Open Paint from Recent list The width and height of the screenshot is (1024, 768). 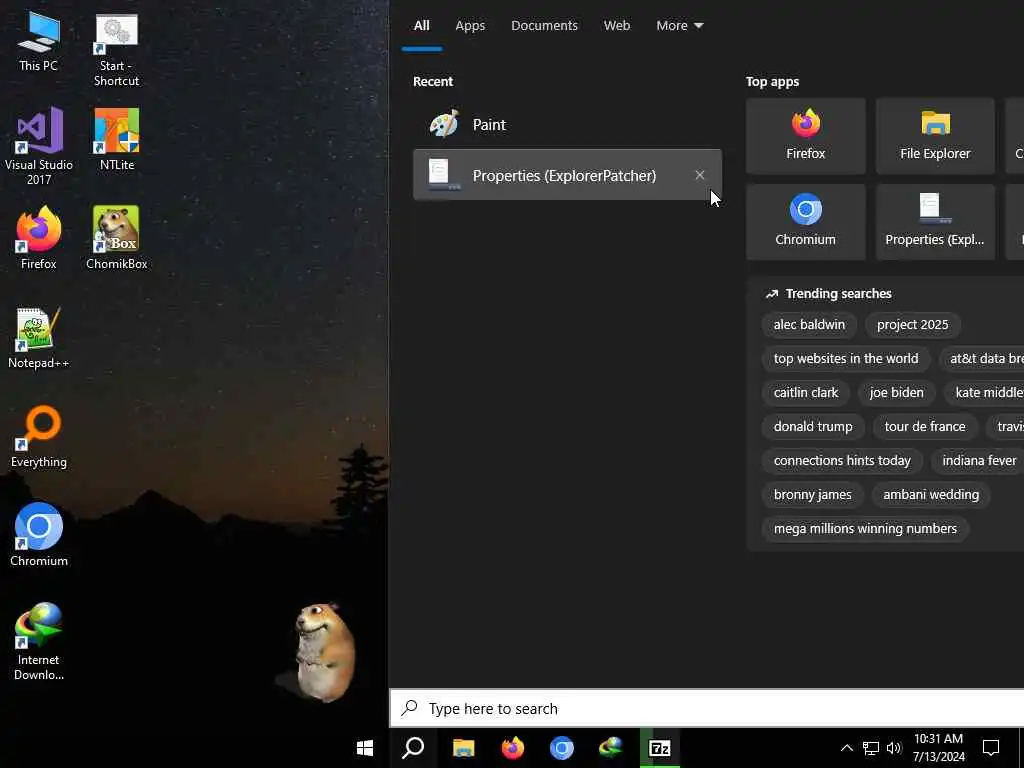pyautogui.click(x=568, y=124)
